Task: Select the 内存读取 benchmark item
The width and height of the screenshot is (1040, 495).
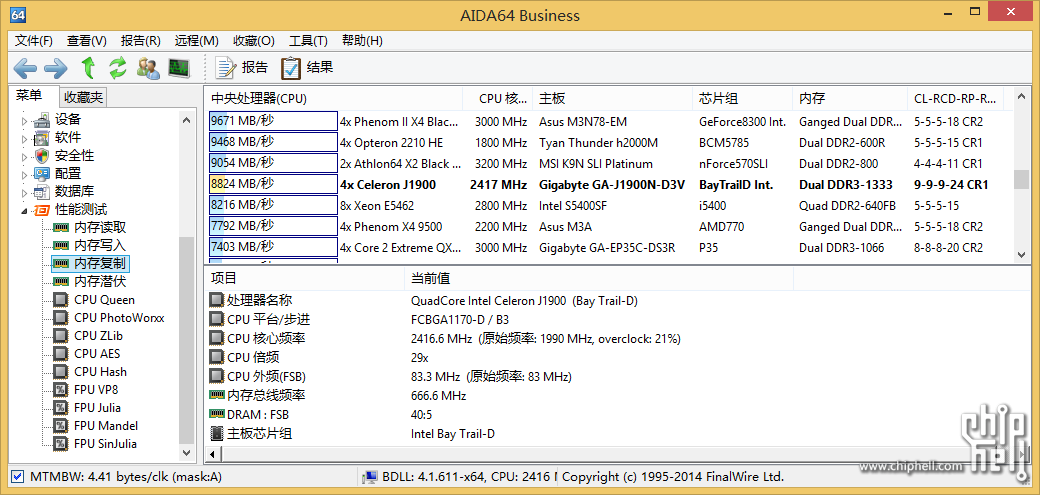Action: tap(100, 228)
